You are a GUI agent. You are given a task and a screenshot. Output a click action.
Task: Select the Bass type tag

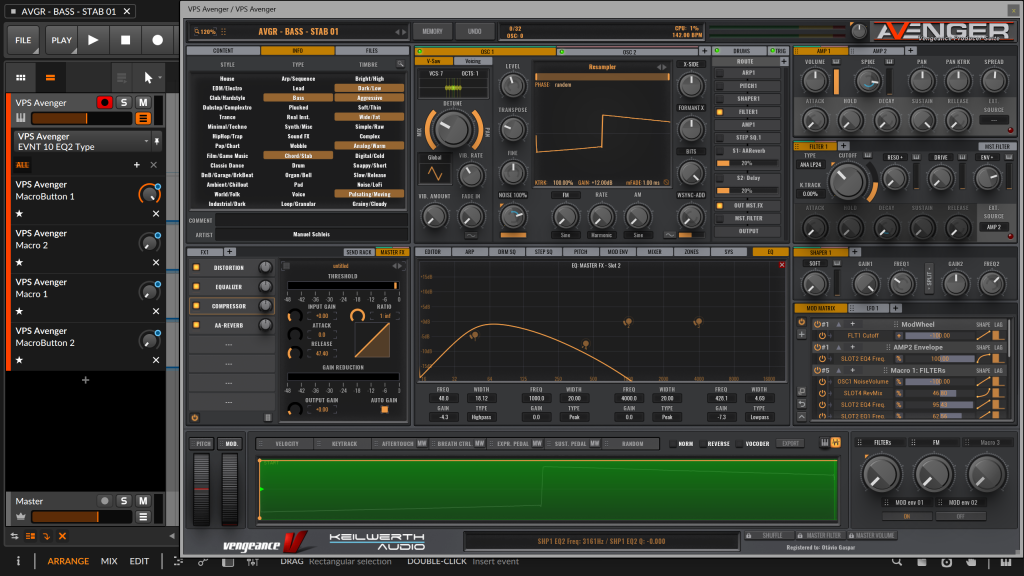[298, 97]
